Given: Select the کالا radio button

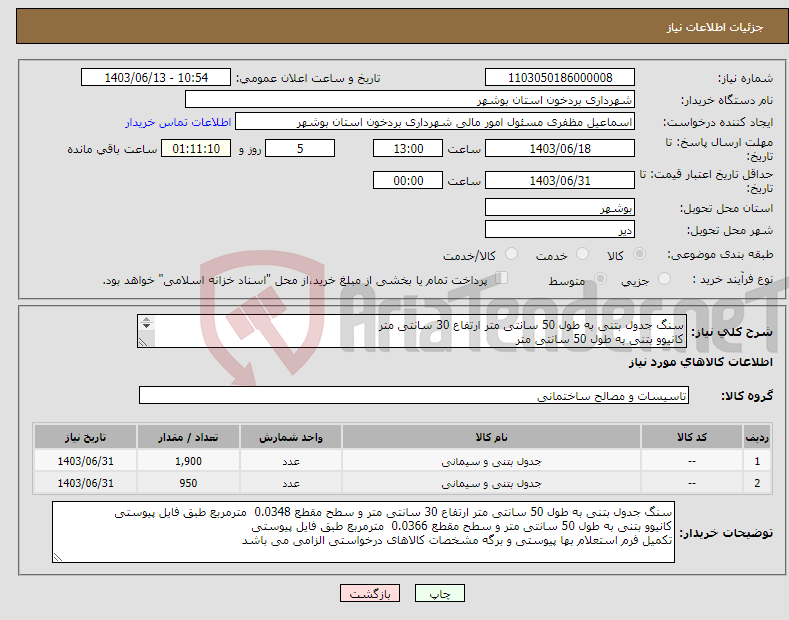Looking at the screenshot, I should click(639, 254).
